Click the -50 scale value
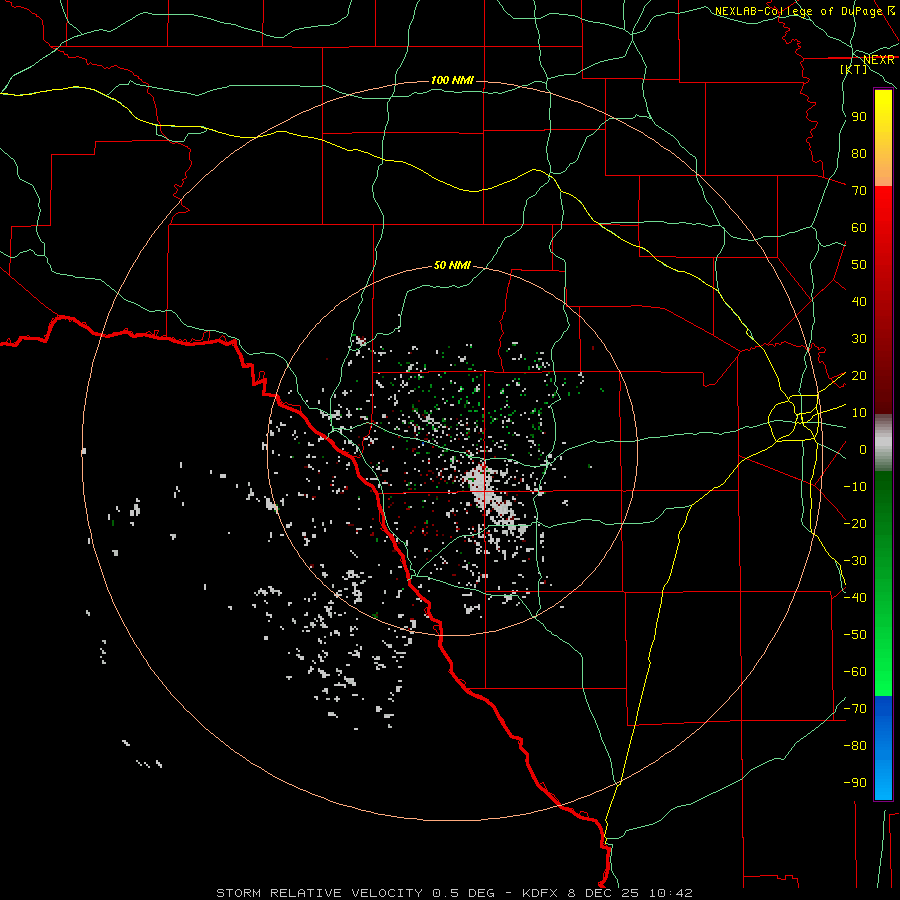 [x=855, y=635]
